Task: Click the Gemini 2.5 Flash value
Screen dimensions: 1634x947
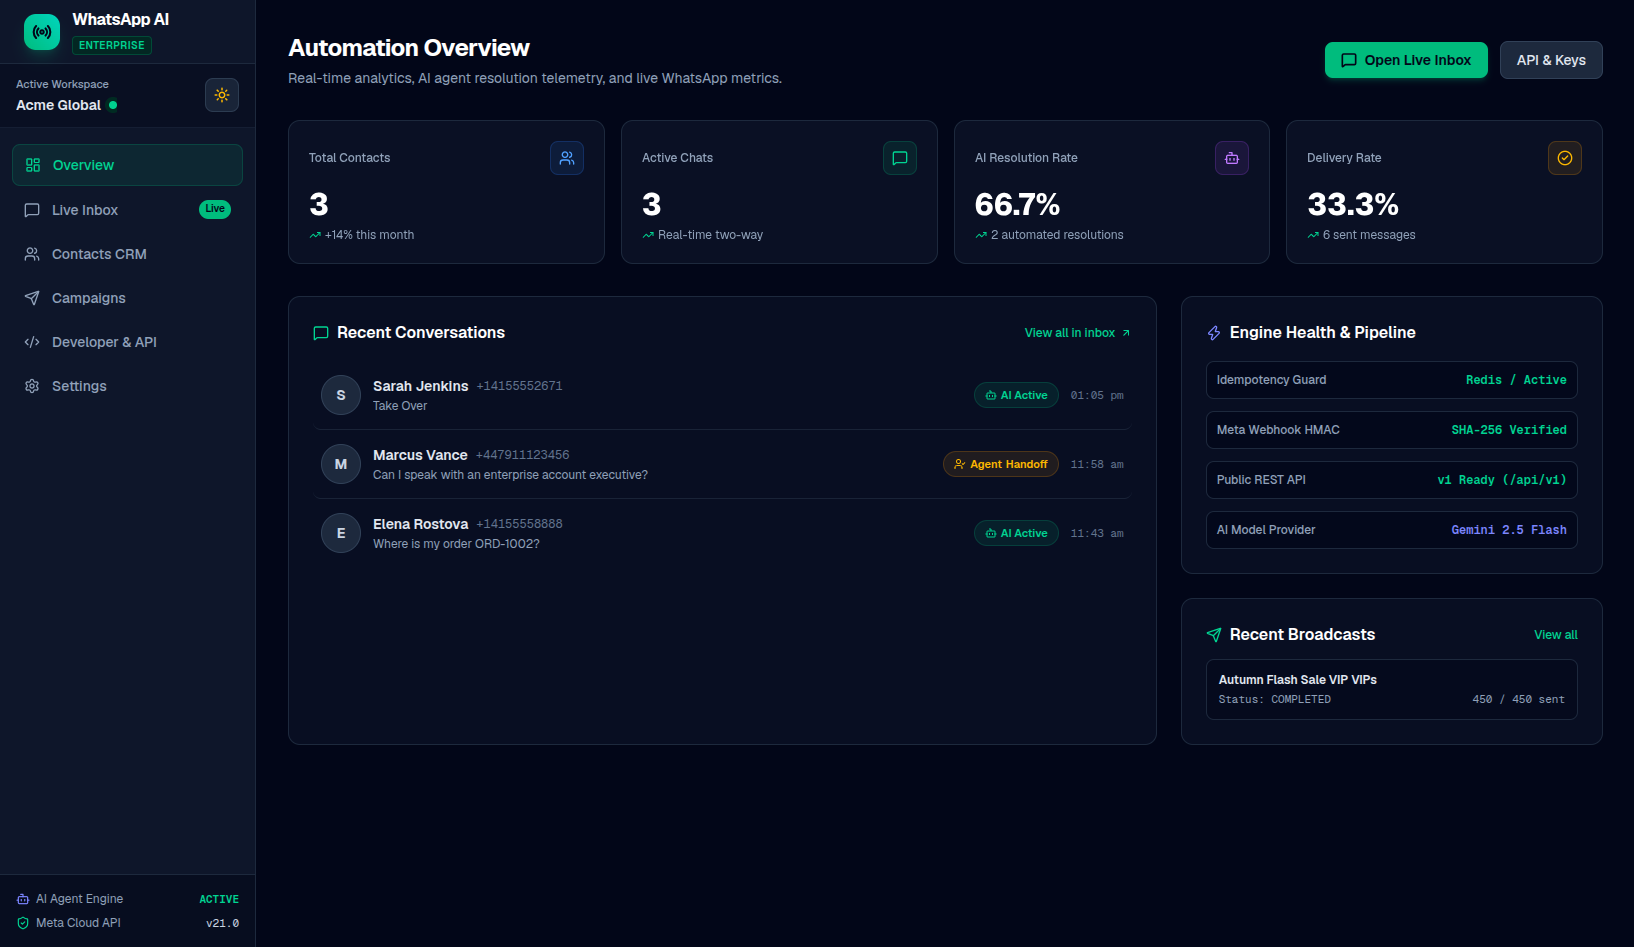Action: click(1509, 530)
